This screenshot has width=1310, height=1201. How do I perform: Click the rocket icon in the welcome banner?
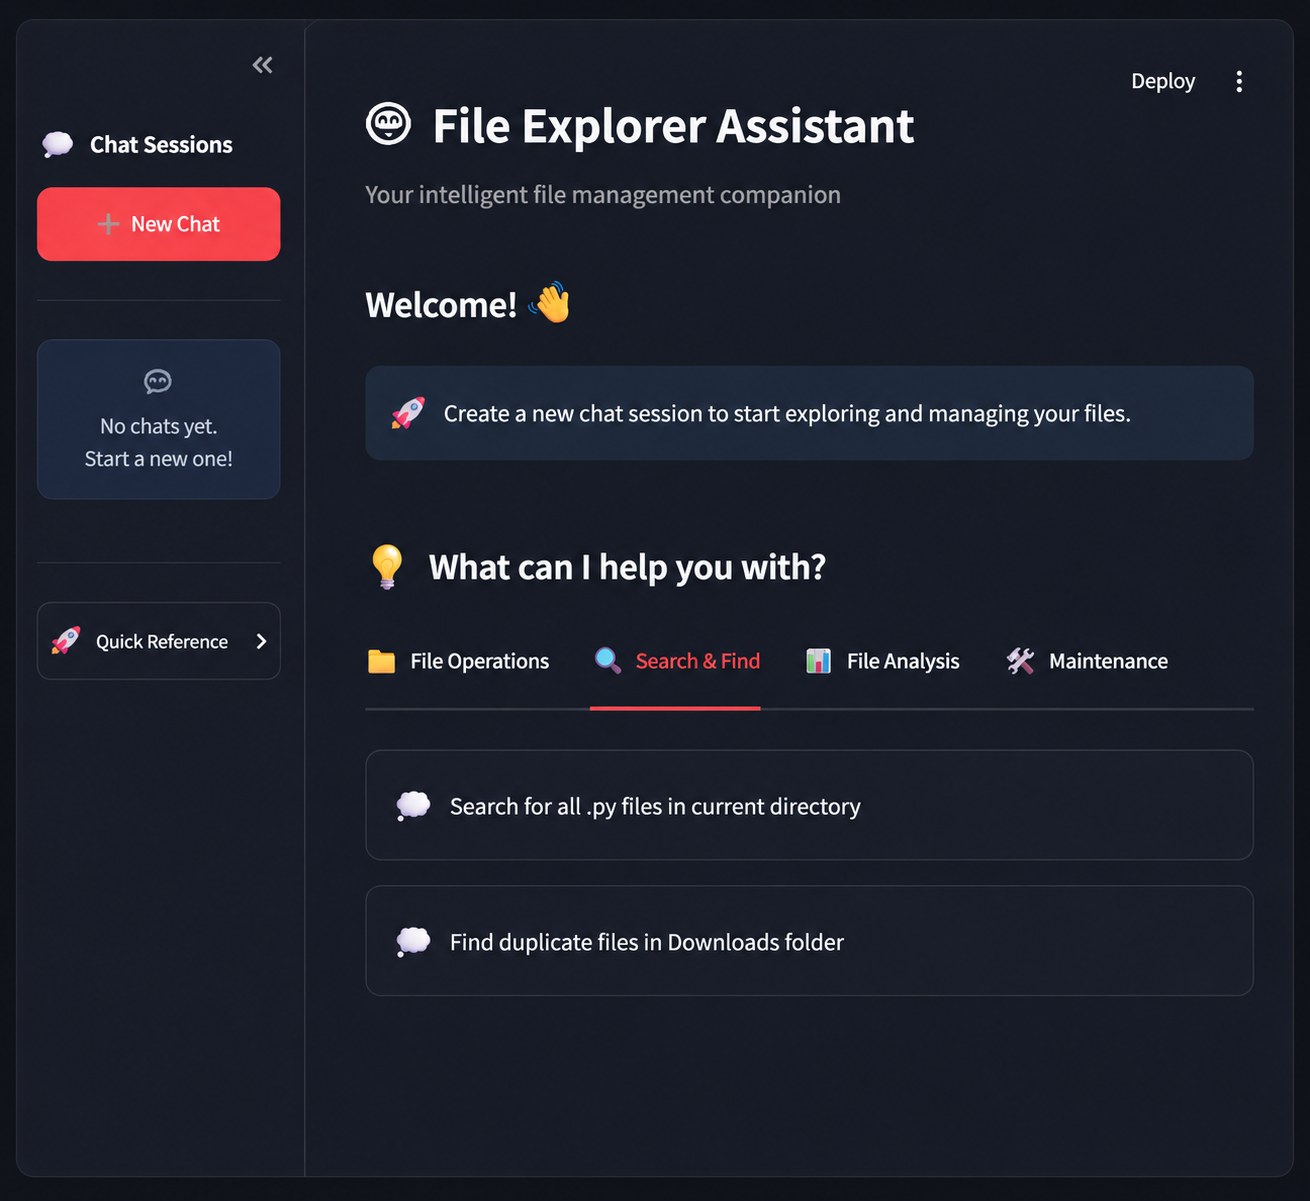coord(408,413)
